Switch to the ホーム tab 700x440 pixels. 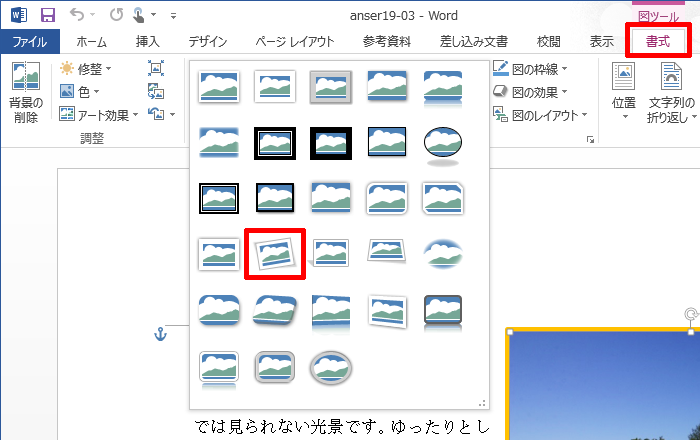[92, 42]
